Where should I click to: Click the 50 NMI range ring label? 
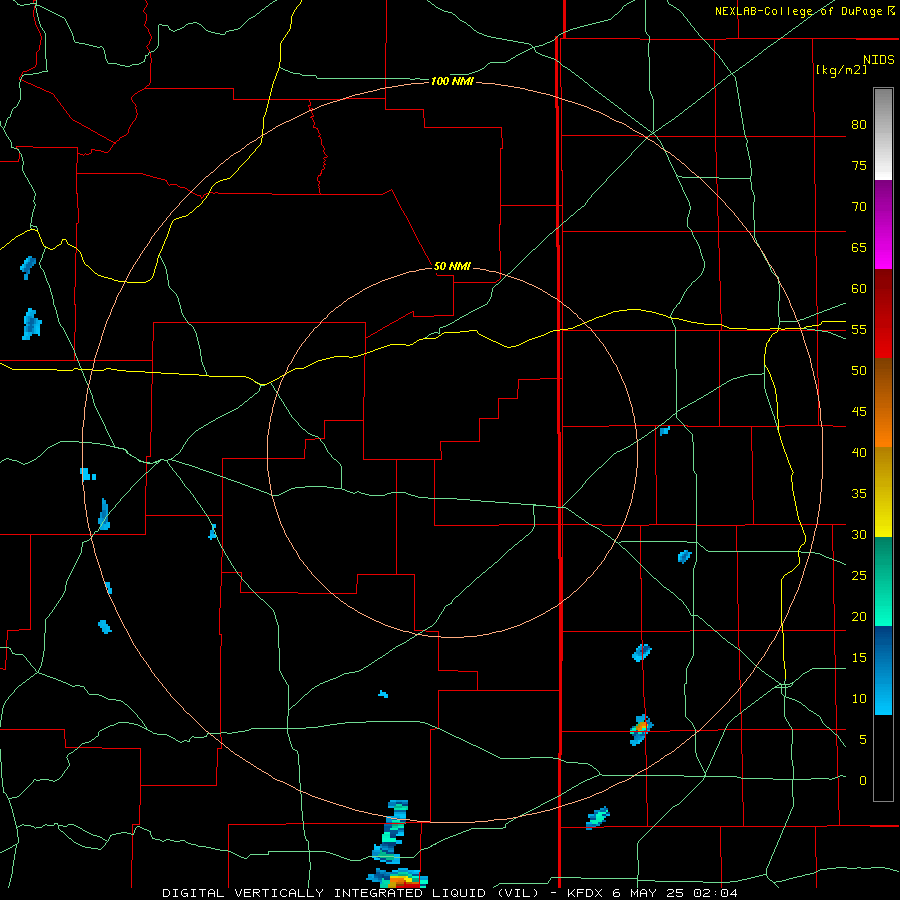click(x=452, y=266)
